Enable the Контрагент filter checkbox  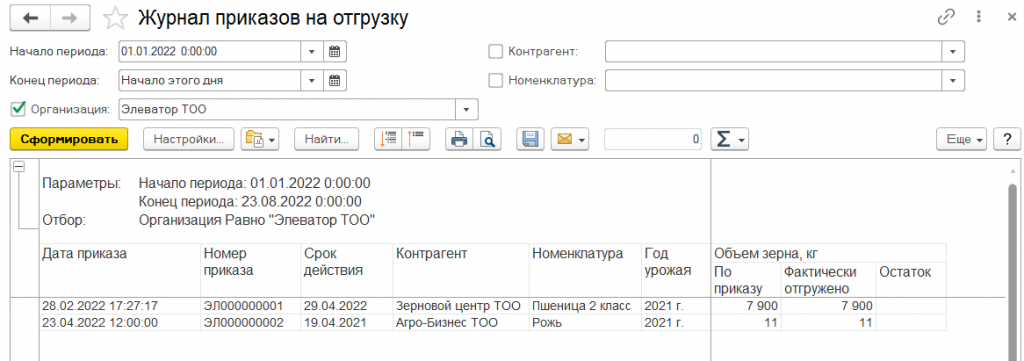(x=496, y=51)
